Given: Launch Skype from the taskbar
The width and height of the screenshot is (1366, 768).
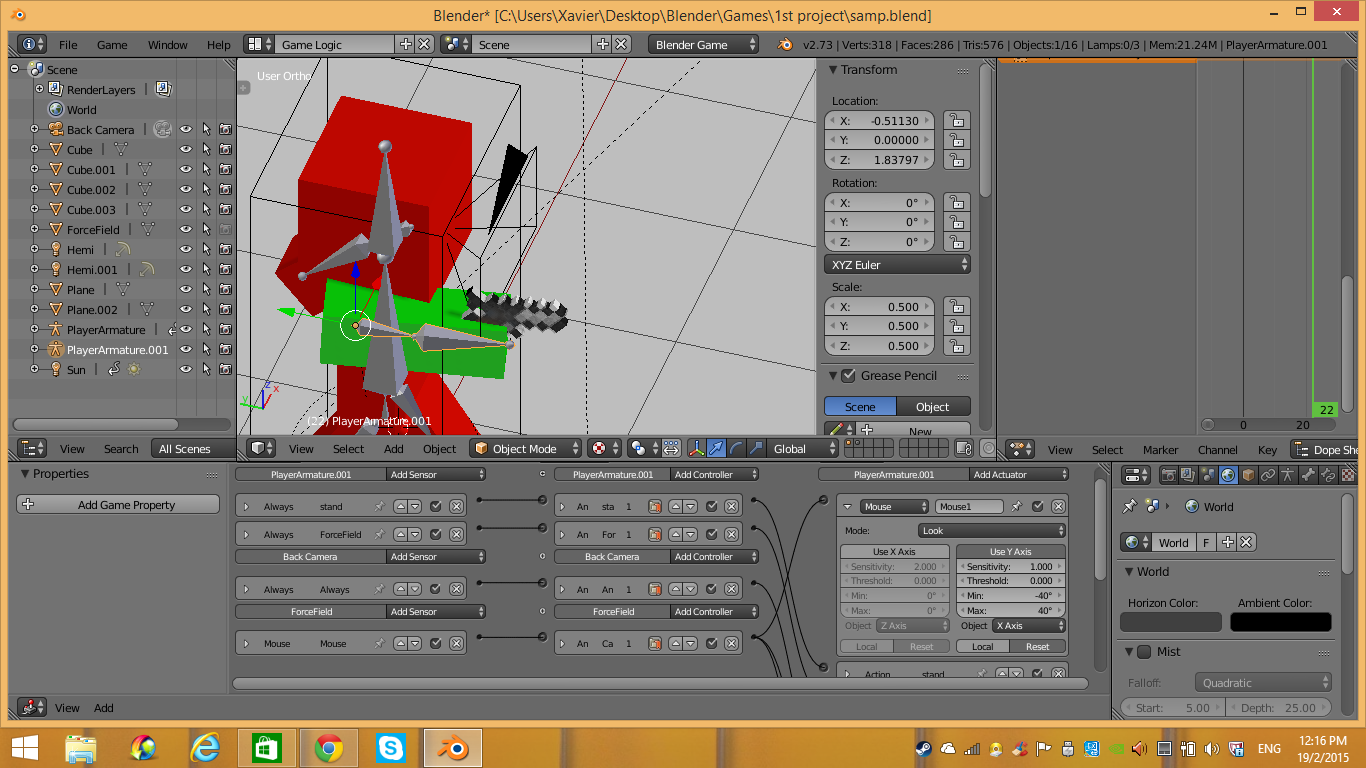Looking at the screenshot, I should 391,747.
